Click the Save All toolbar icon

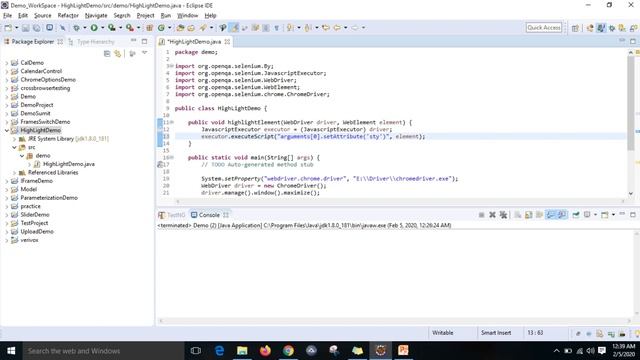(x=37, y=28)
